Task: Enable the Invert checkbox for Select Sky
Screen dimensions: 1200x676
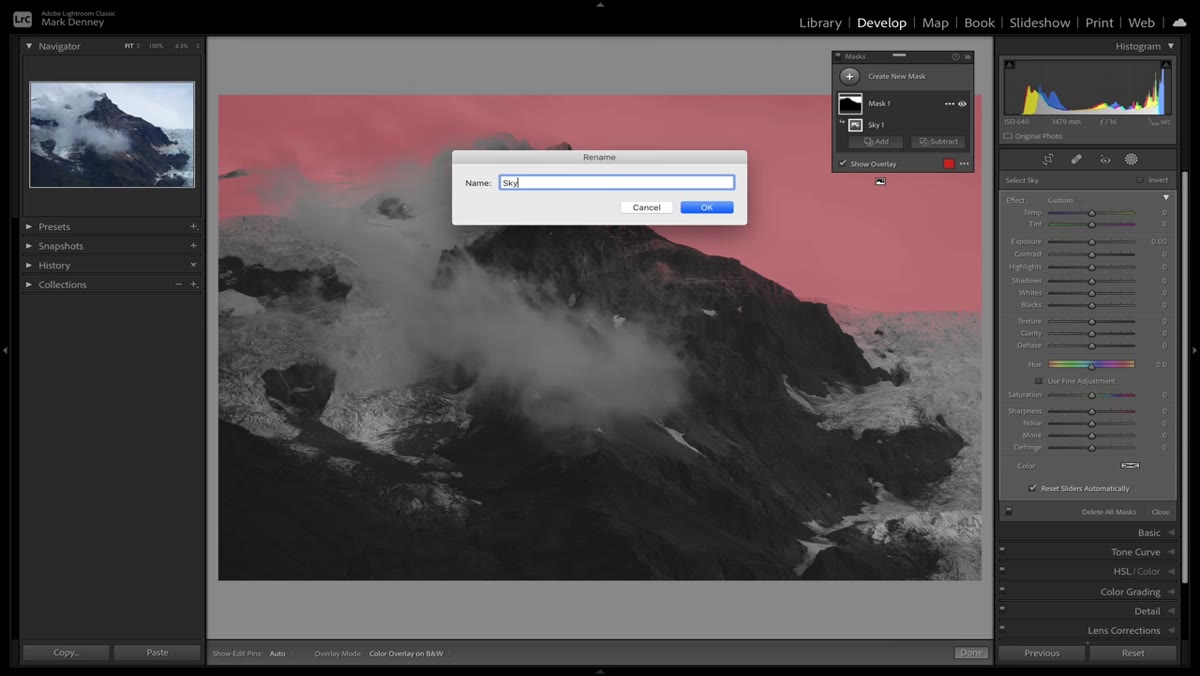Action: point(1139,180)
